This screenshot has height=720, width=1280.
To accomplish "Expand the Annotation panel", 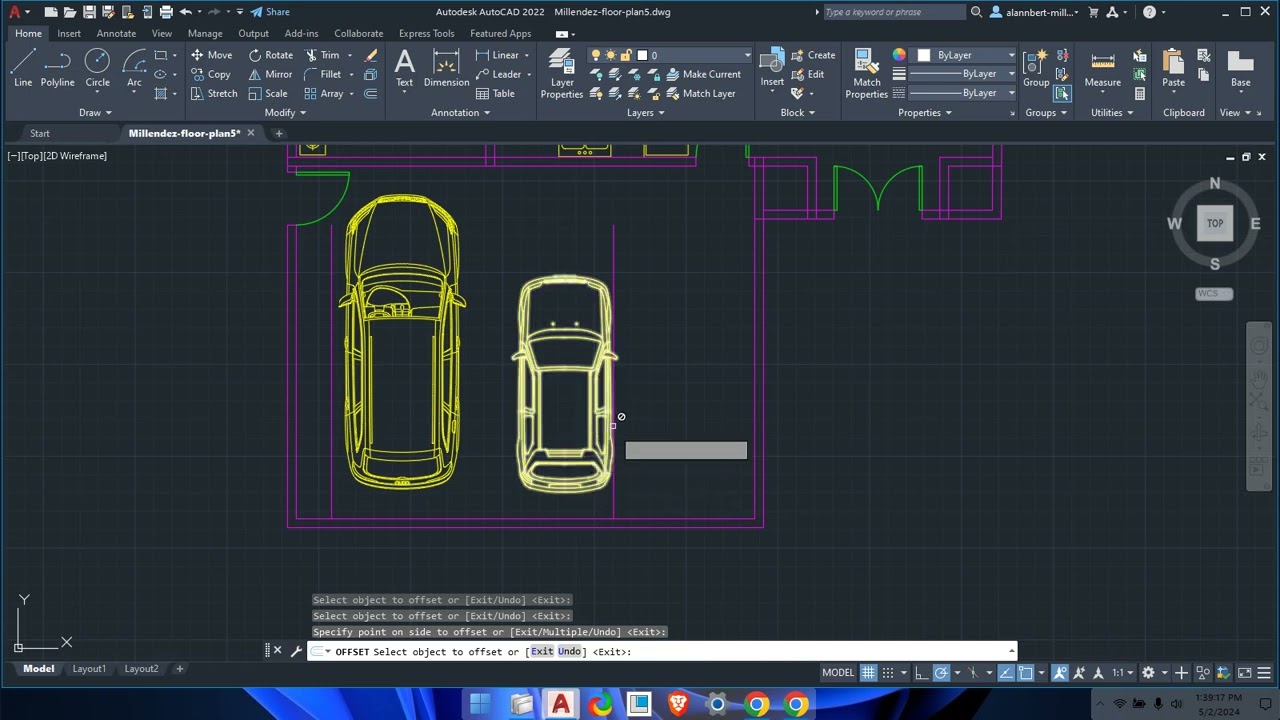I will [460, 112].
